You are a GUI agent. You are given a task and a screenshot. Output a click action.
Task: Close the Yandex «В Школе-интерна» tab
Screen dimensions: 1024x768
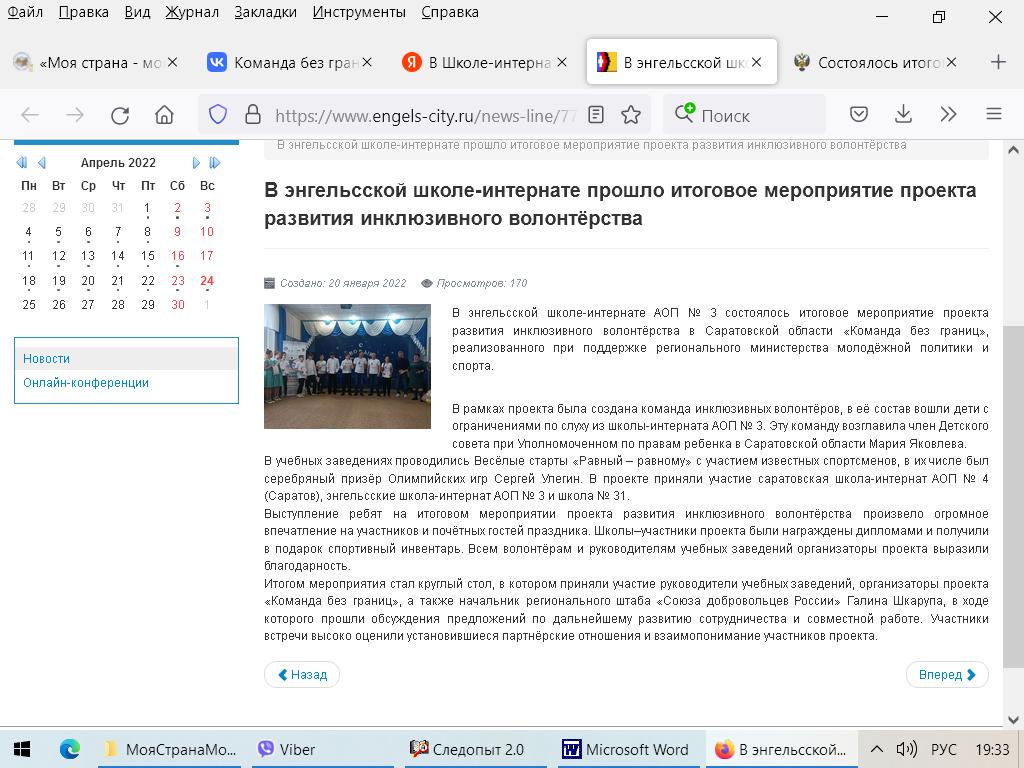click(x=562, y=62)
